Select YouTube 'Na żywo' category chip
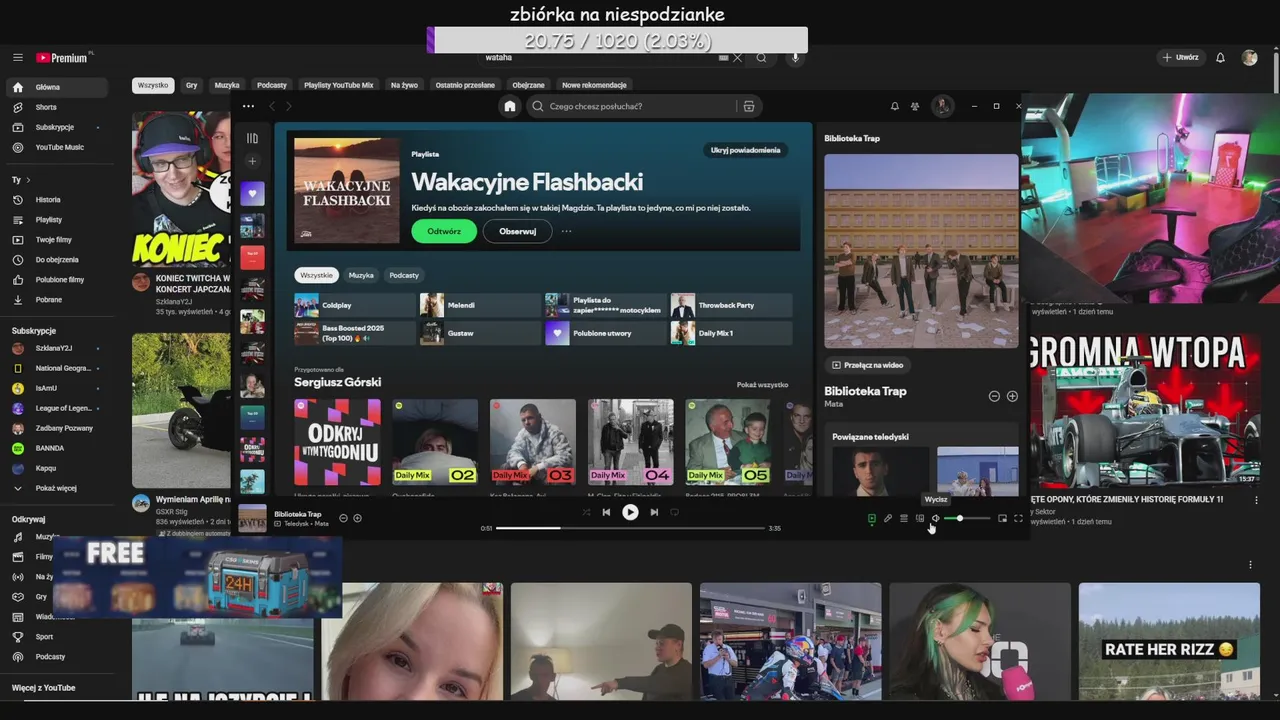Viewport: 1280px width, 720px height. coord(404,85)
